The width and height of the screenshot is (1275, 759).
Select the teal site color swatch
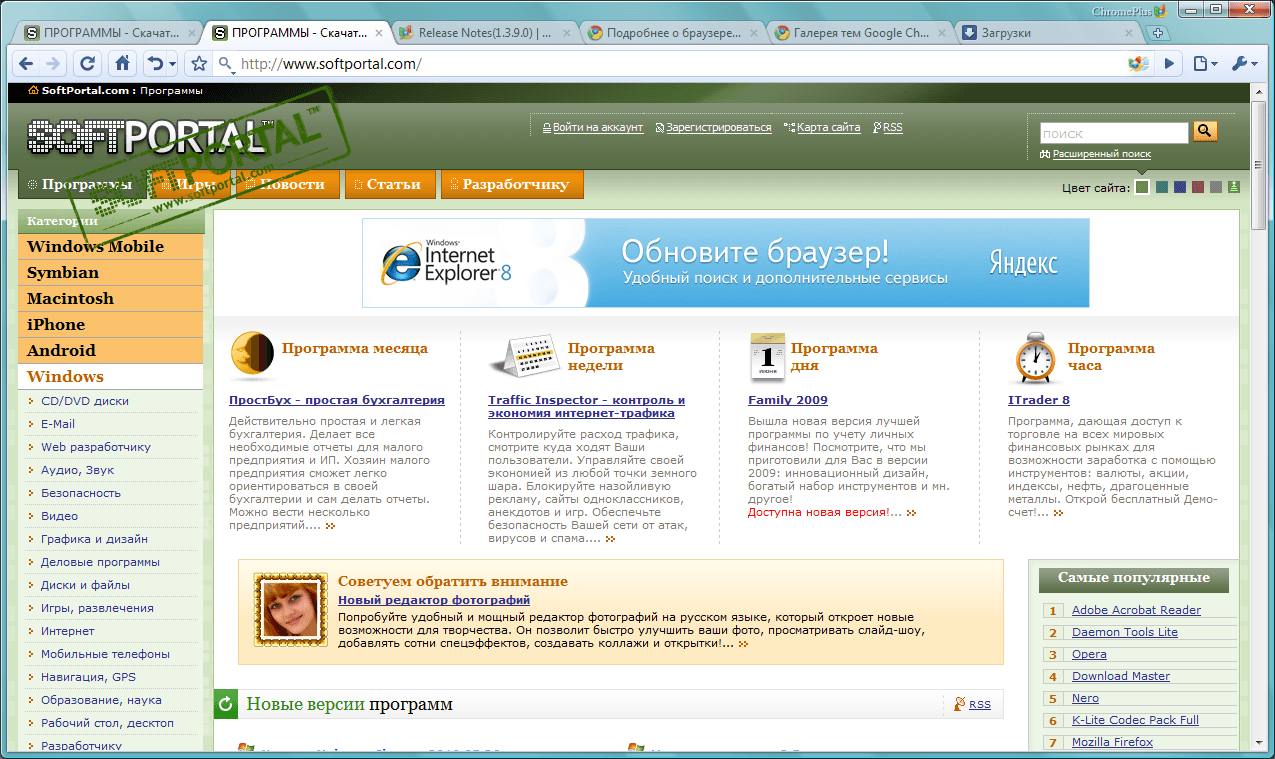1162,187
